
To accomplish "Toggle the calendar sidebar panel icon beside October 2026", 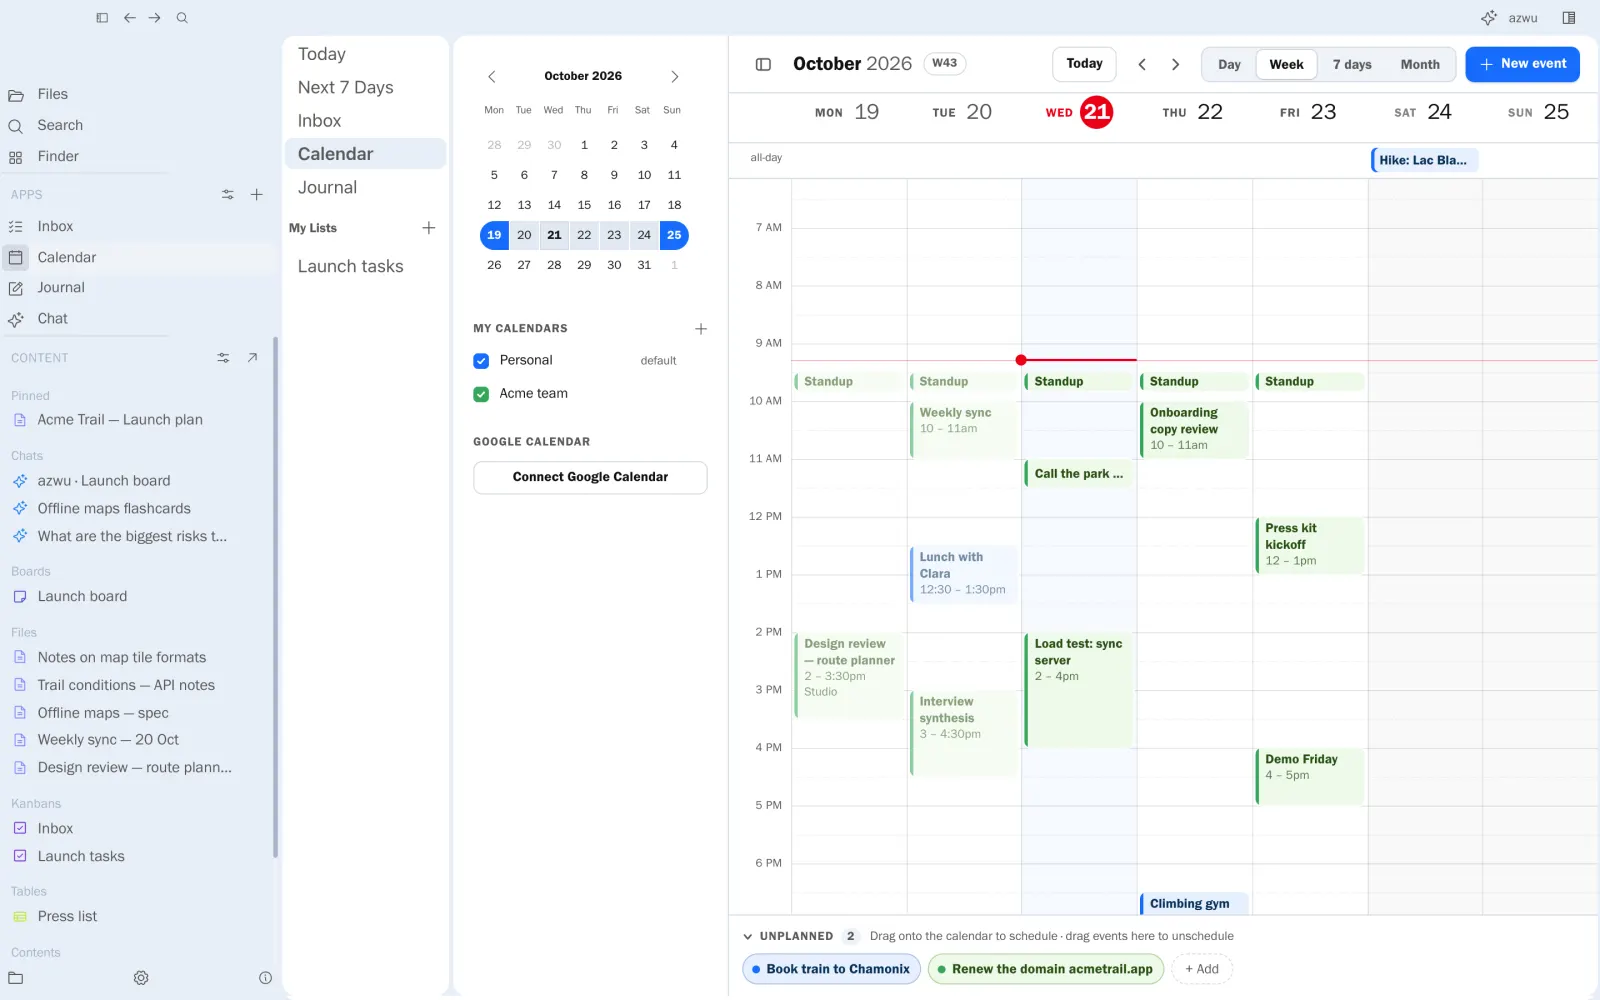I will 763,64.
